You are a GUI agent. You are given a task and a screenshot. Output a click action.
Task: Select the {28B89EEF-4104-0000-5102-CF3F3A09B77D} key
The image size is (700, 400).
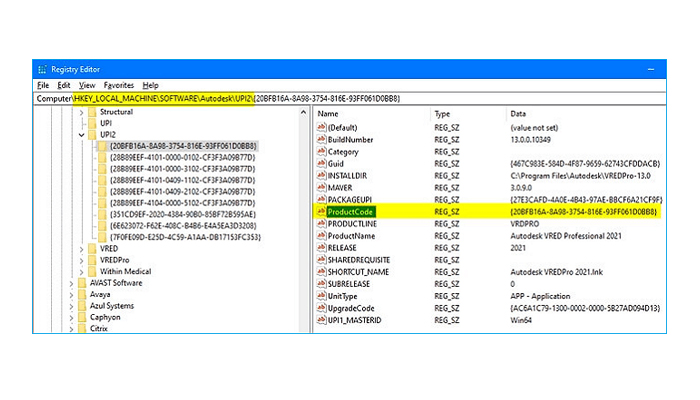[x=183, y=203]
